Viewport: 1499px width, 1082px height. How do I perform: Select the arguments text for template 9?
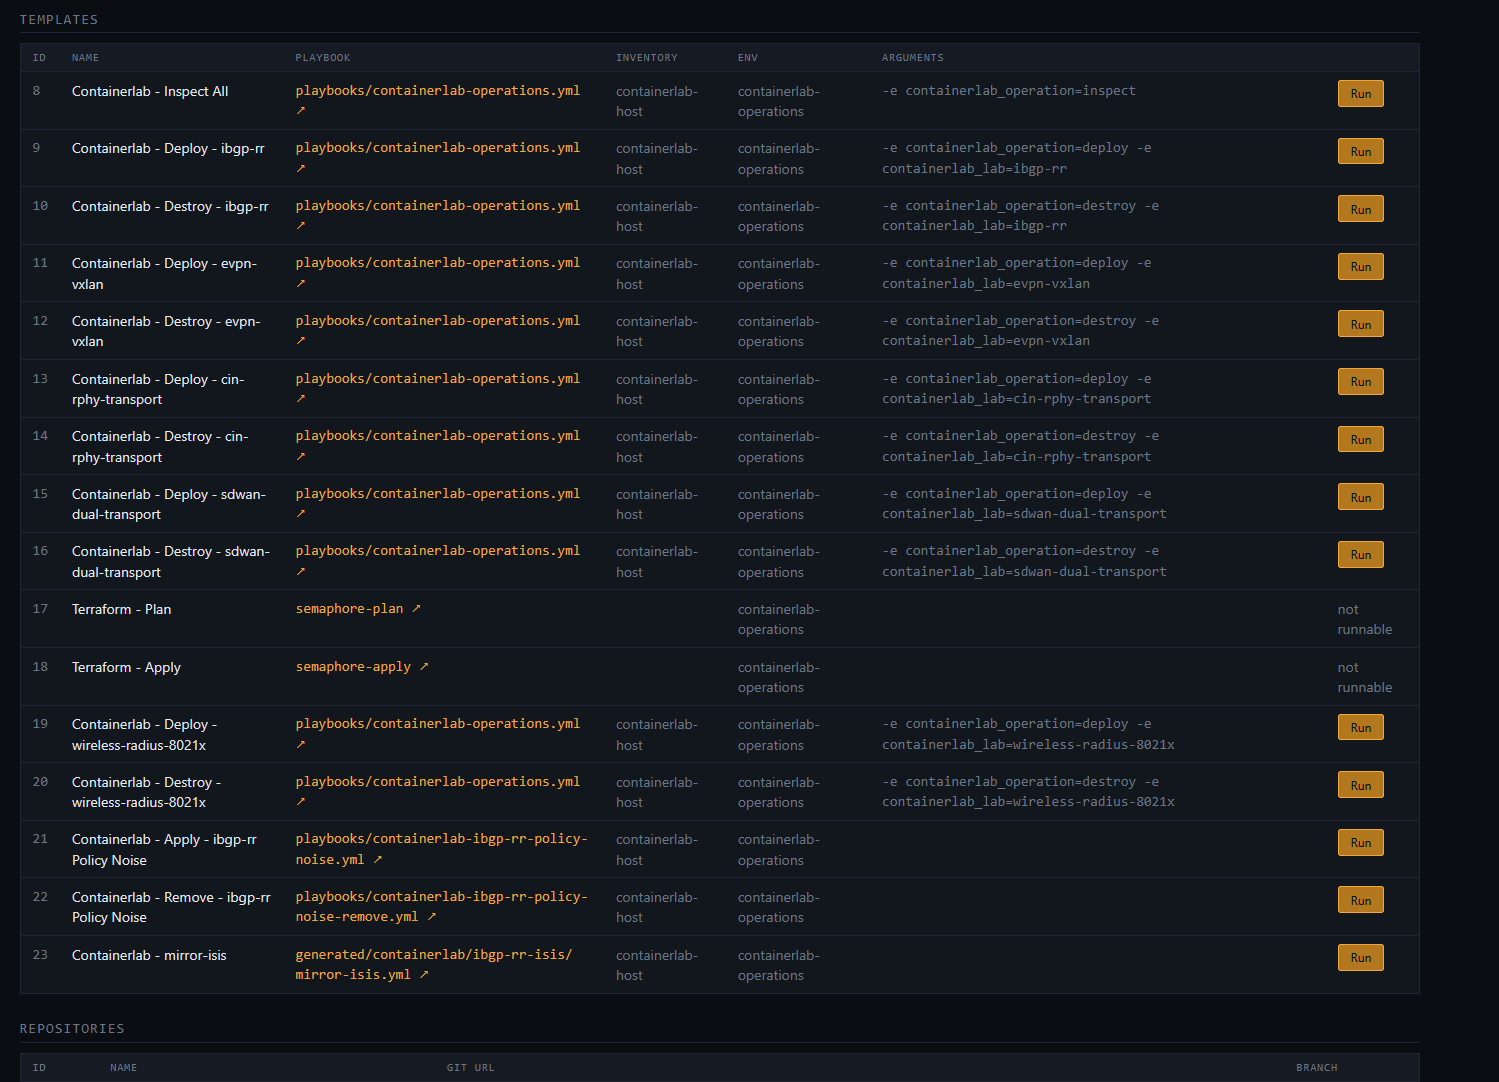point(1017,158)
